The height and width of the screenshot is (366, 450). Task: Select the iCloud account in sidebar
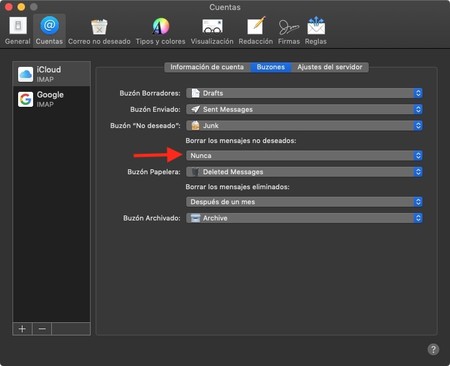(x=51, y=74)
